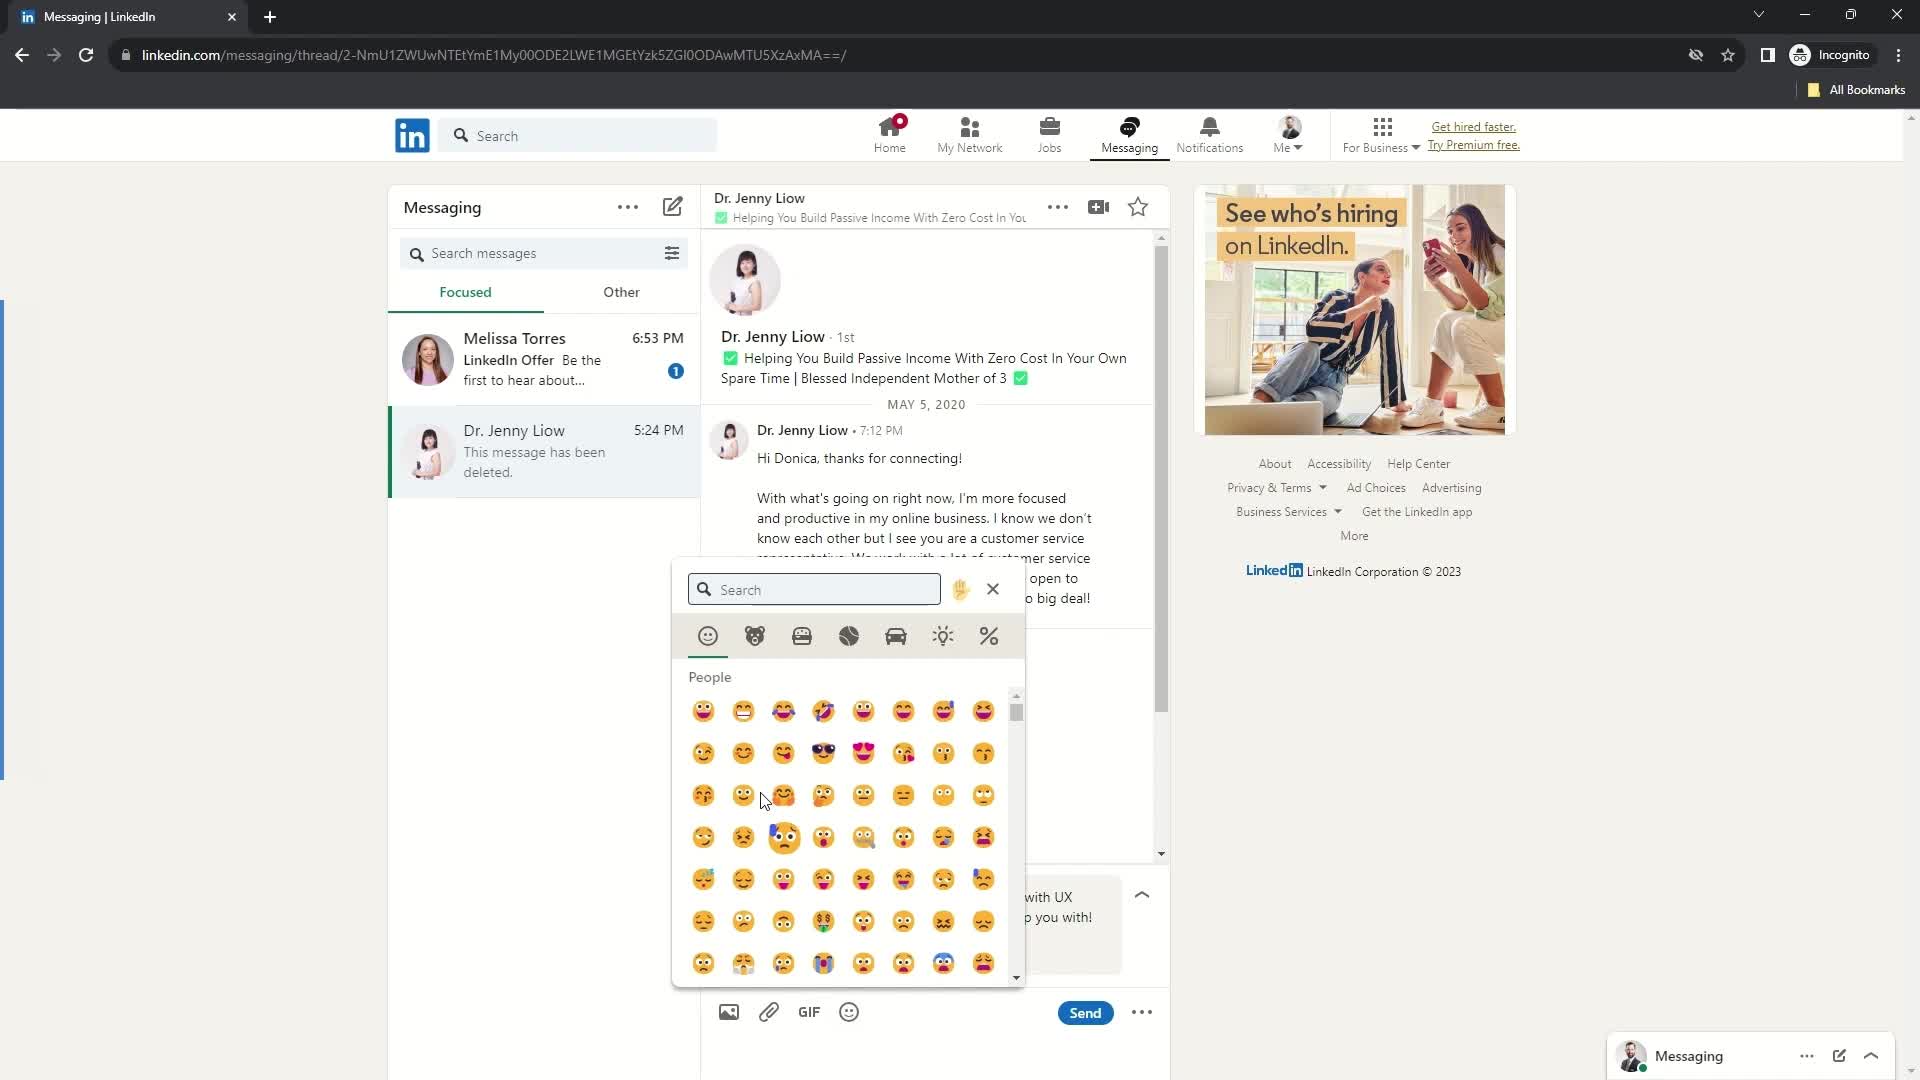Click the emoji list scrollbar thumb

point(1016,712)
